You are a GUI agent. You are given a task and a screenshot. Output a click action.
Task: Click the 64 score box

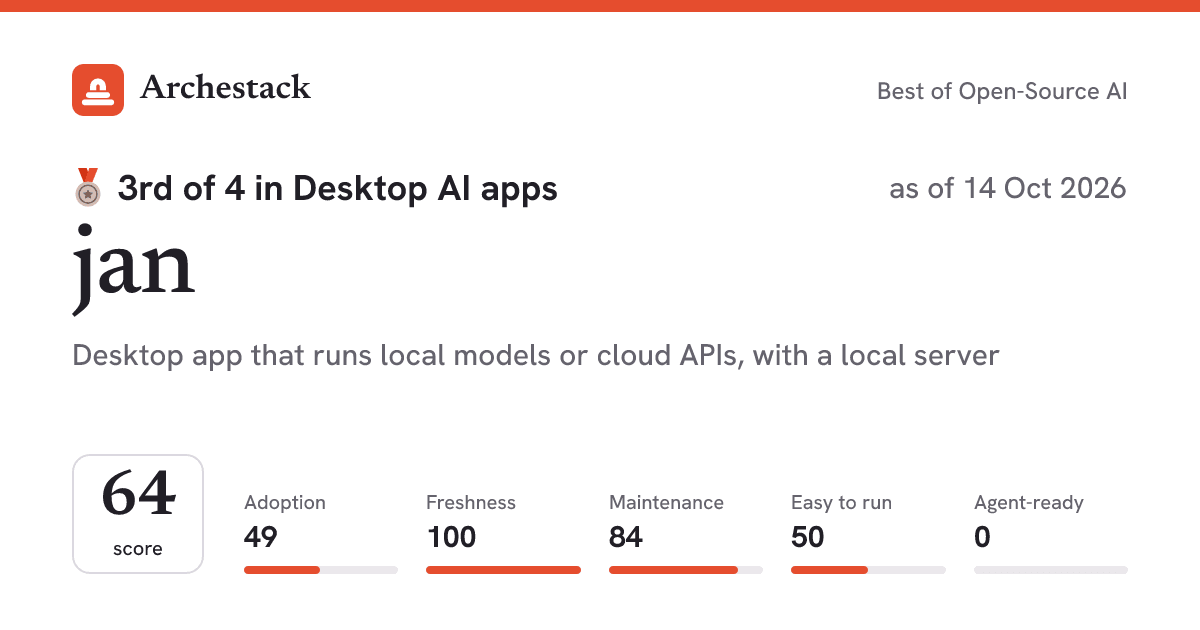pos(138,514)
